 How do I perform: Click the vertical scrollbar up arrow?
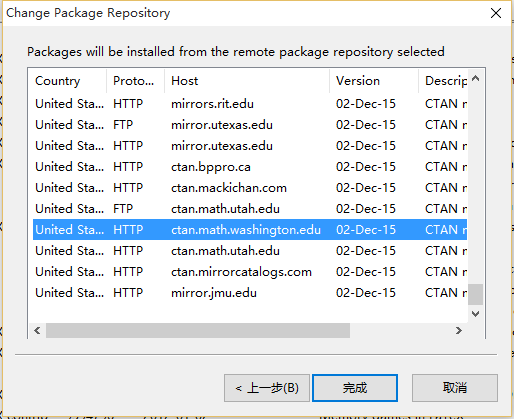[476, 79]
